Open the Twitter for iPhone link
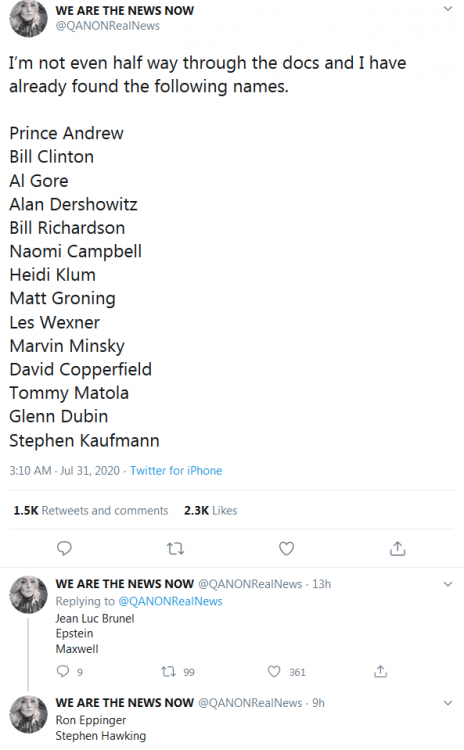Screen dimensions: 464x750 pyautogui.click(x=176, y=471)
